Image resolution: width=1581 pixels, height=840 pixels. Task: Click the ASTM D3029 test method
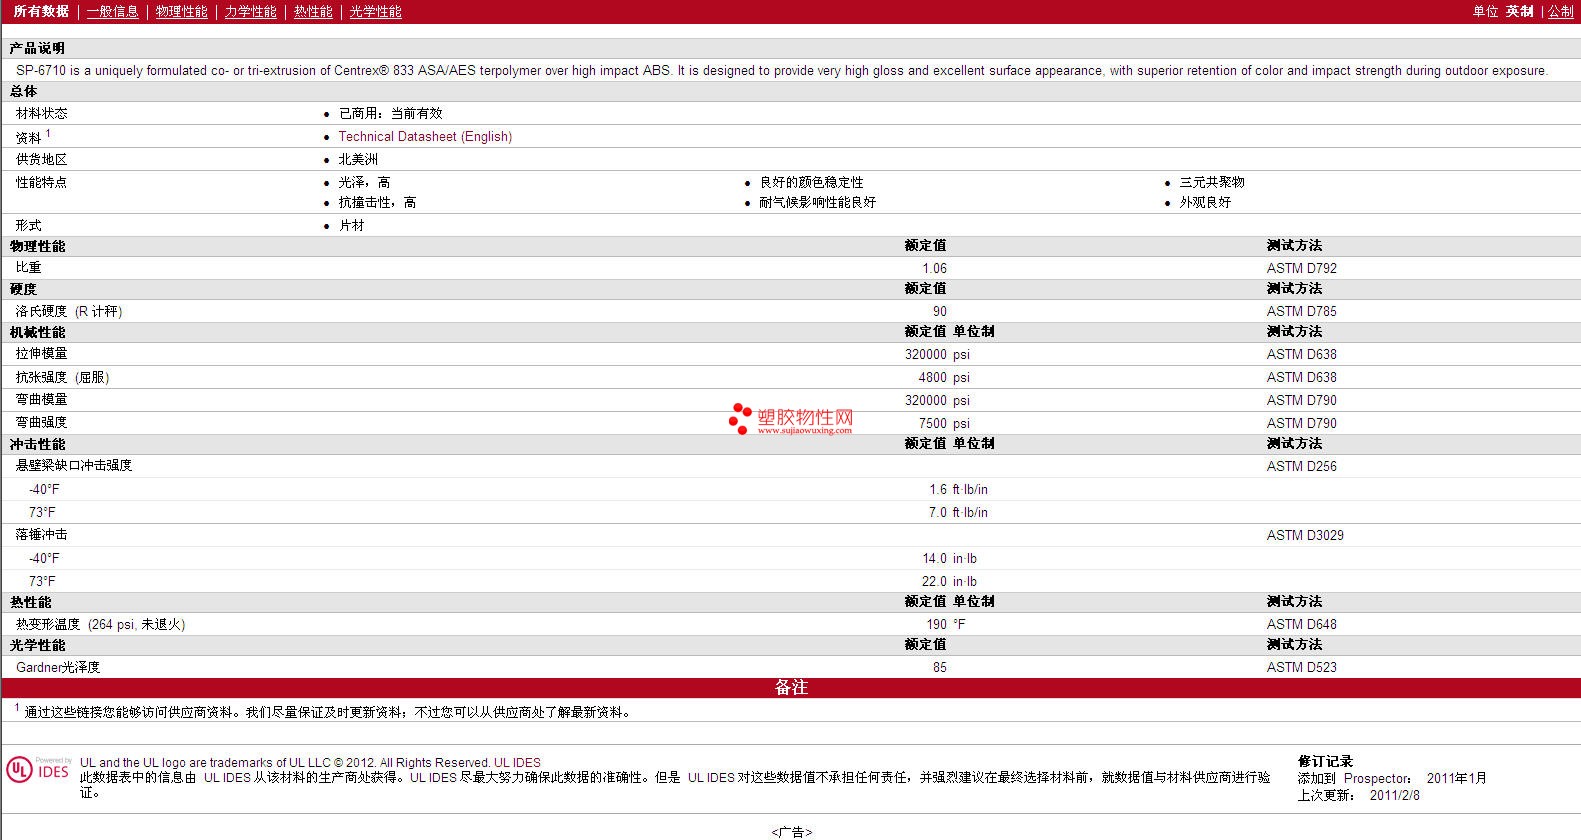tap(1305, 536)
